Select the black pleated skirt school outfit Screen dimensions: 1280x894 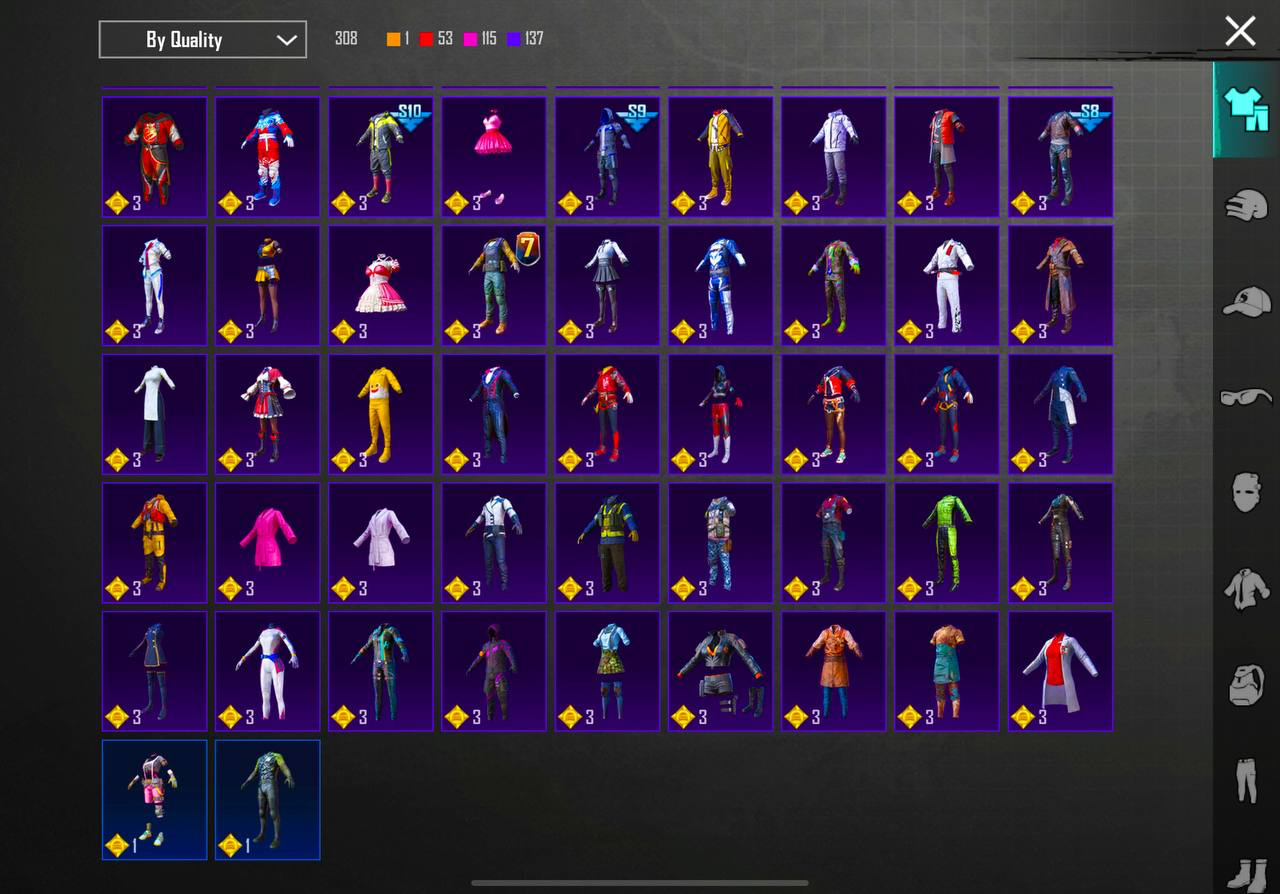point(607,286)
